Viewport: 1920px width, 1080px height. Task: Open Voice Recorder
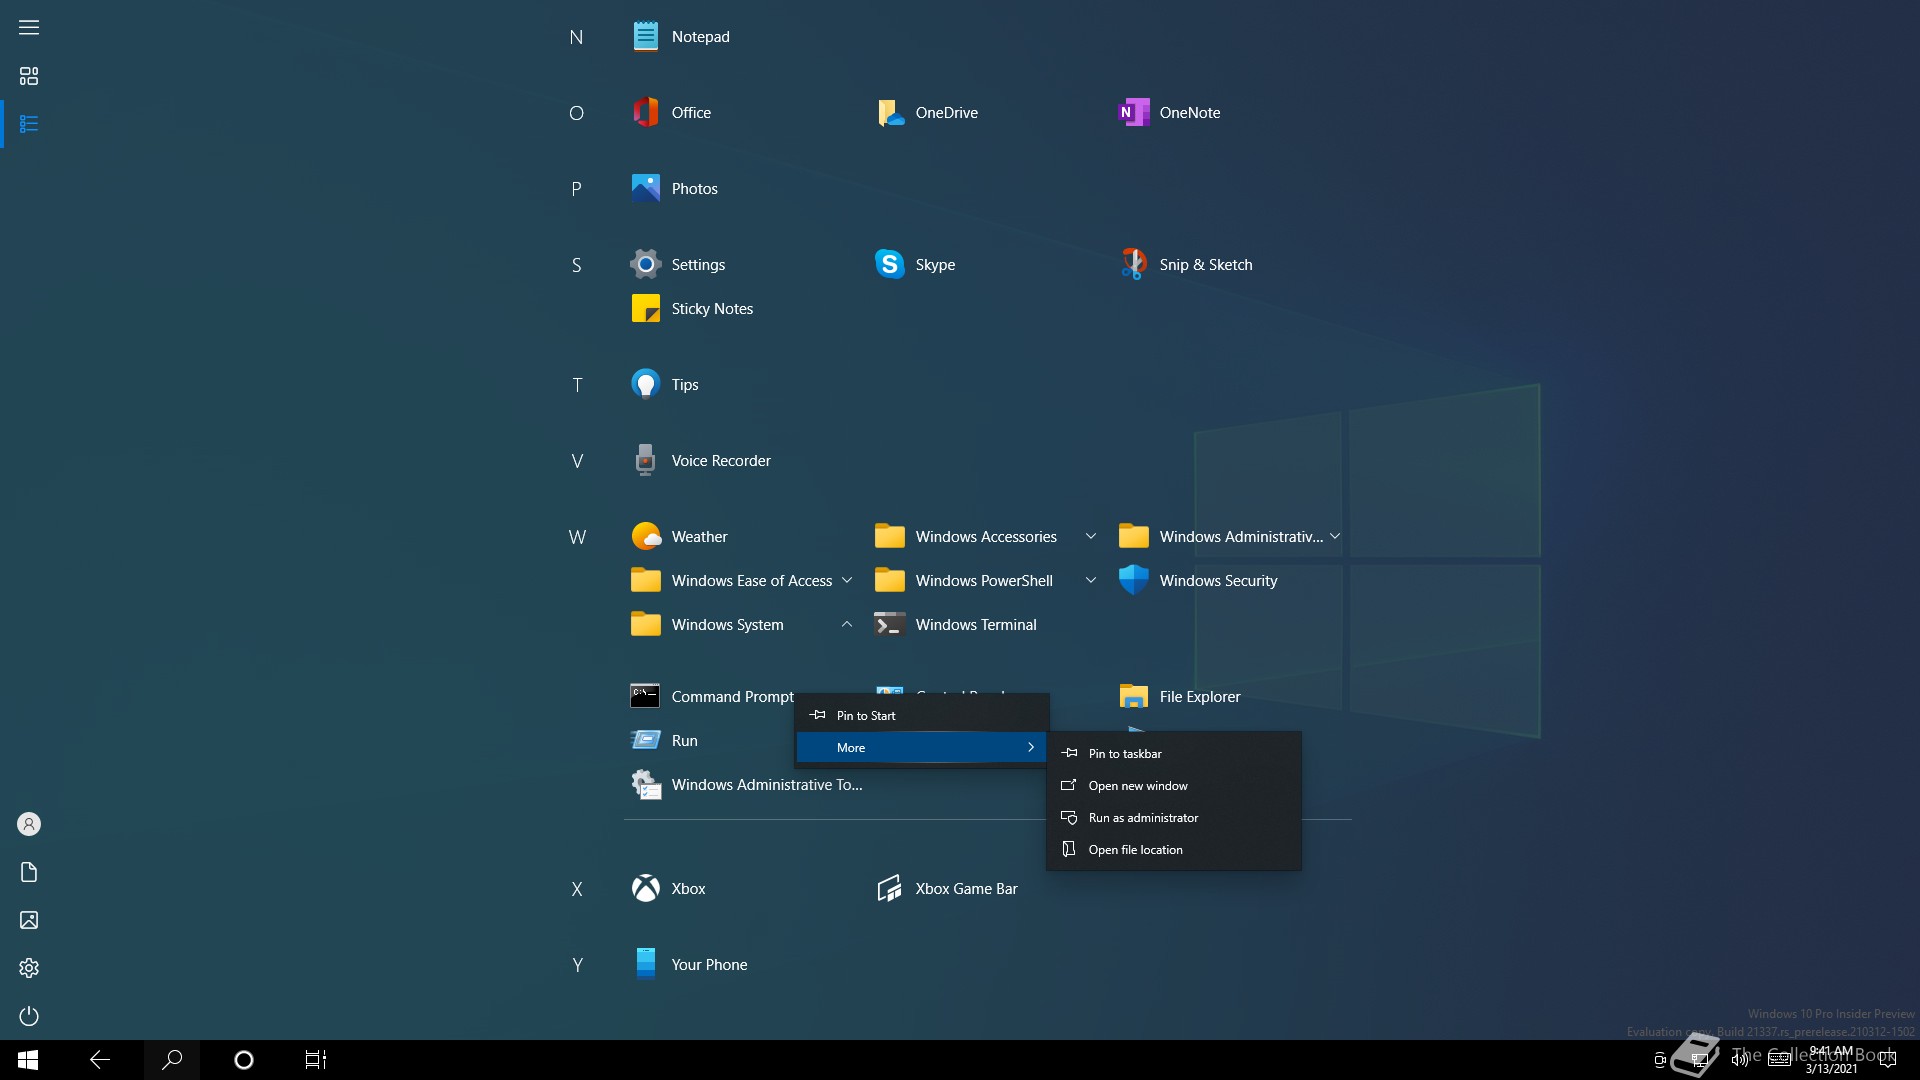click(x=701, y=461)
